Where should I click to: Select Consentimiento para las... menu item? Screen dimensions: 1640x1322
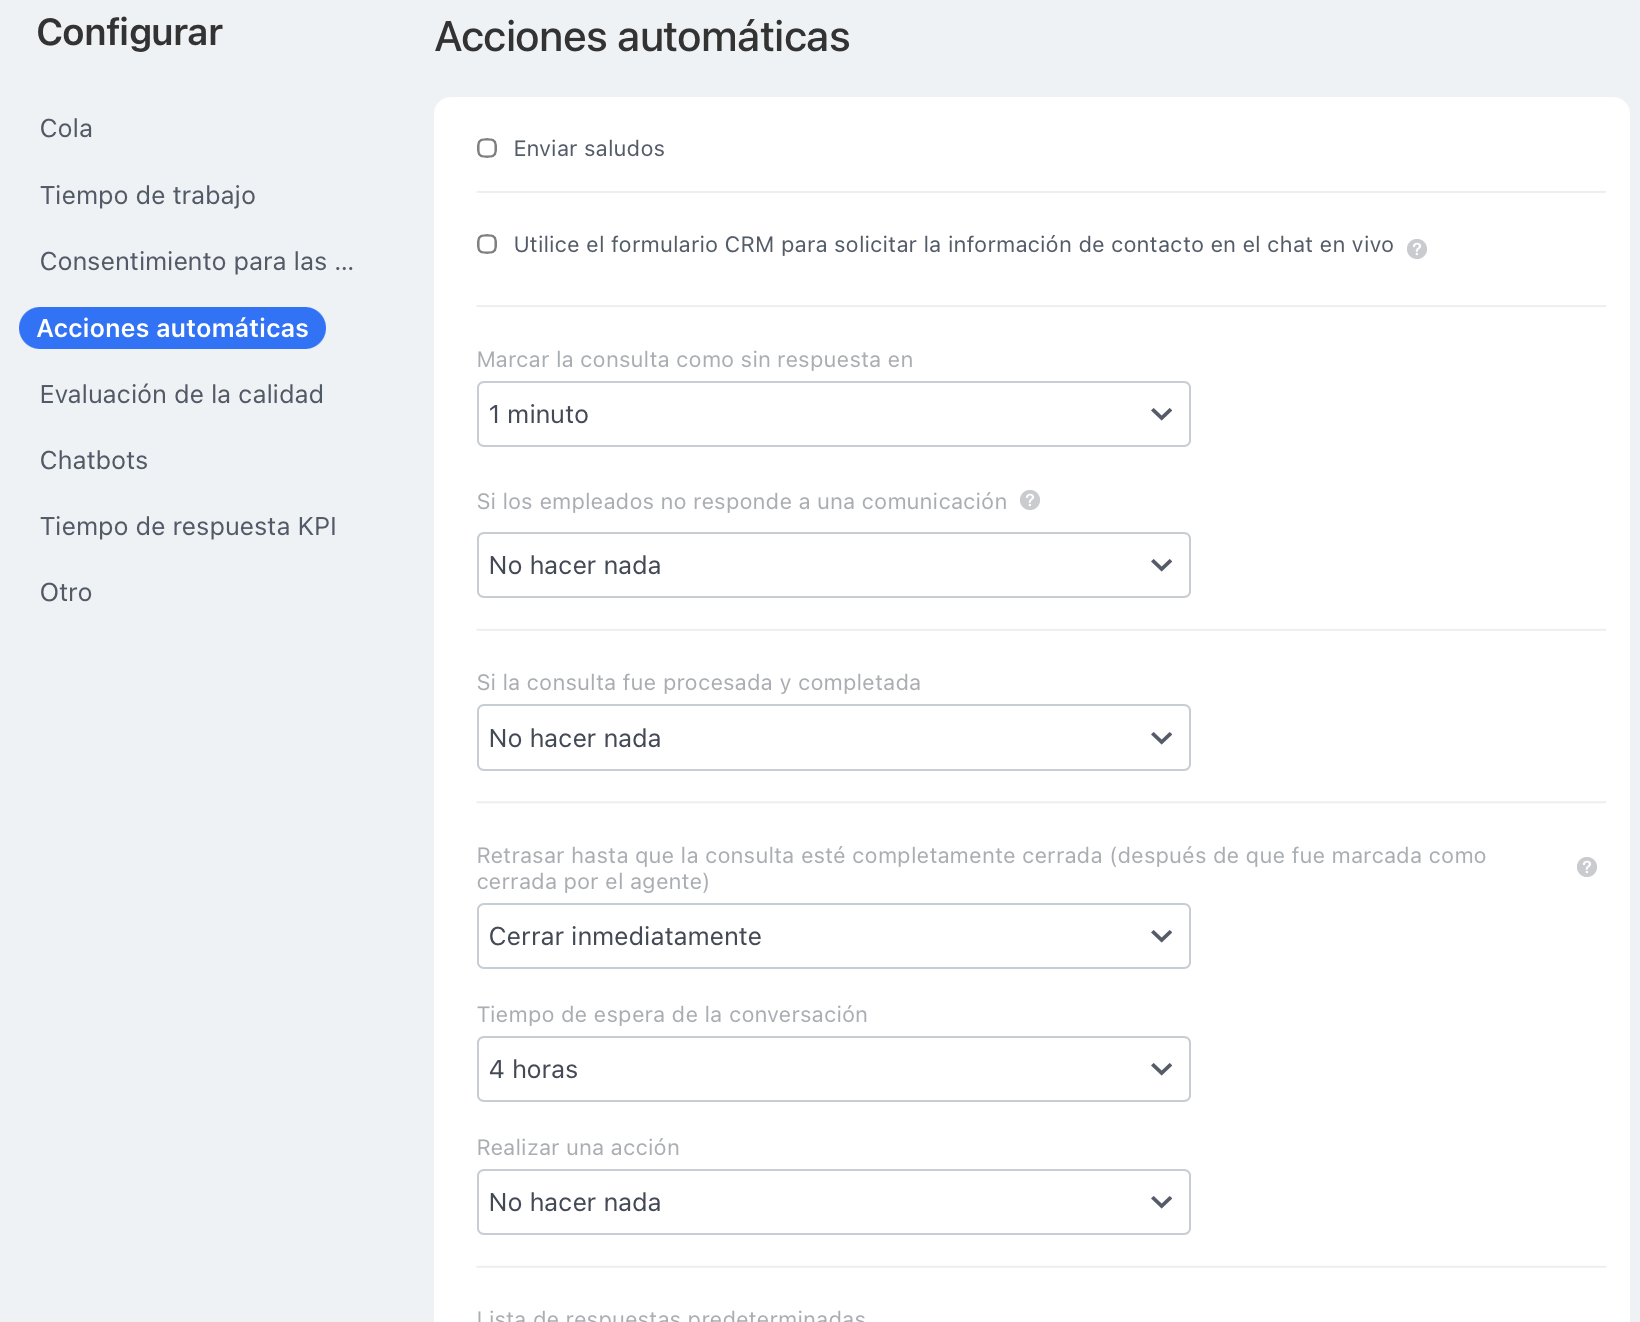tap(196, 262)
